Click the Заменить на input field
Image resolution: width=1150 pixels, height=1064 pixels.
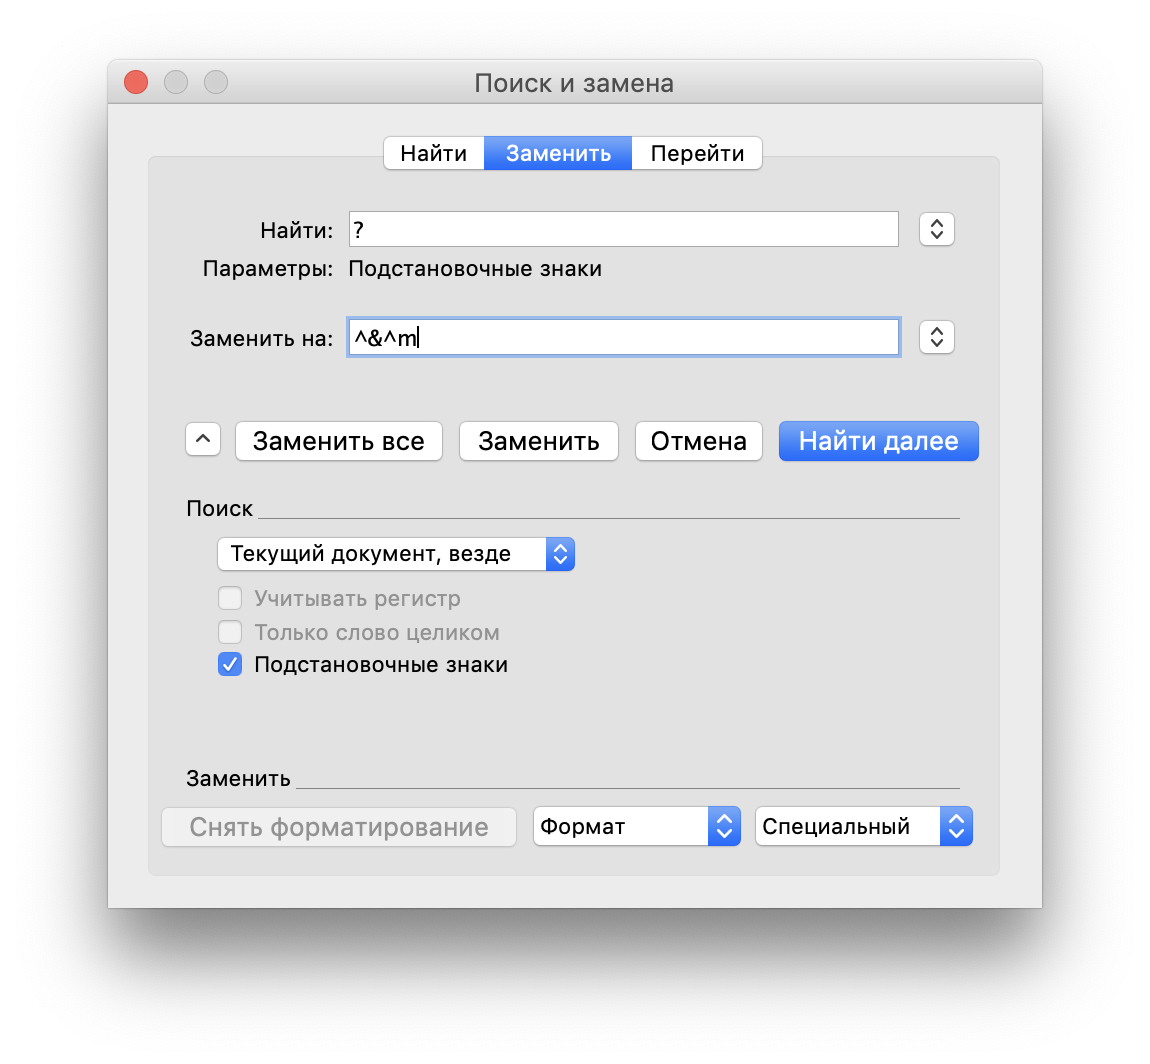click(623, 337)
